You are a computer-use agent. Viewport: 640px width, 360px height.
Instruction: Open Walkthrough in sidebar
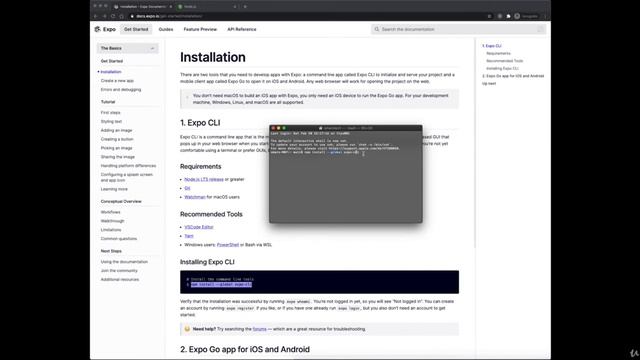112,221
